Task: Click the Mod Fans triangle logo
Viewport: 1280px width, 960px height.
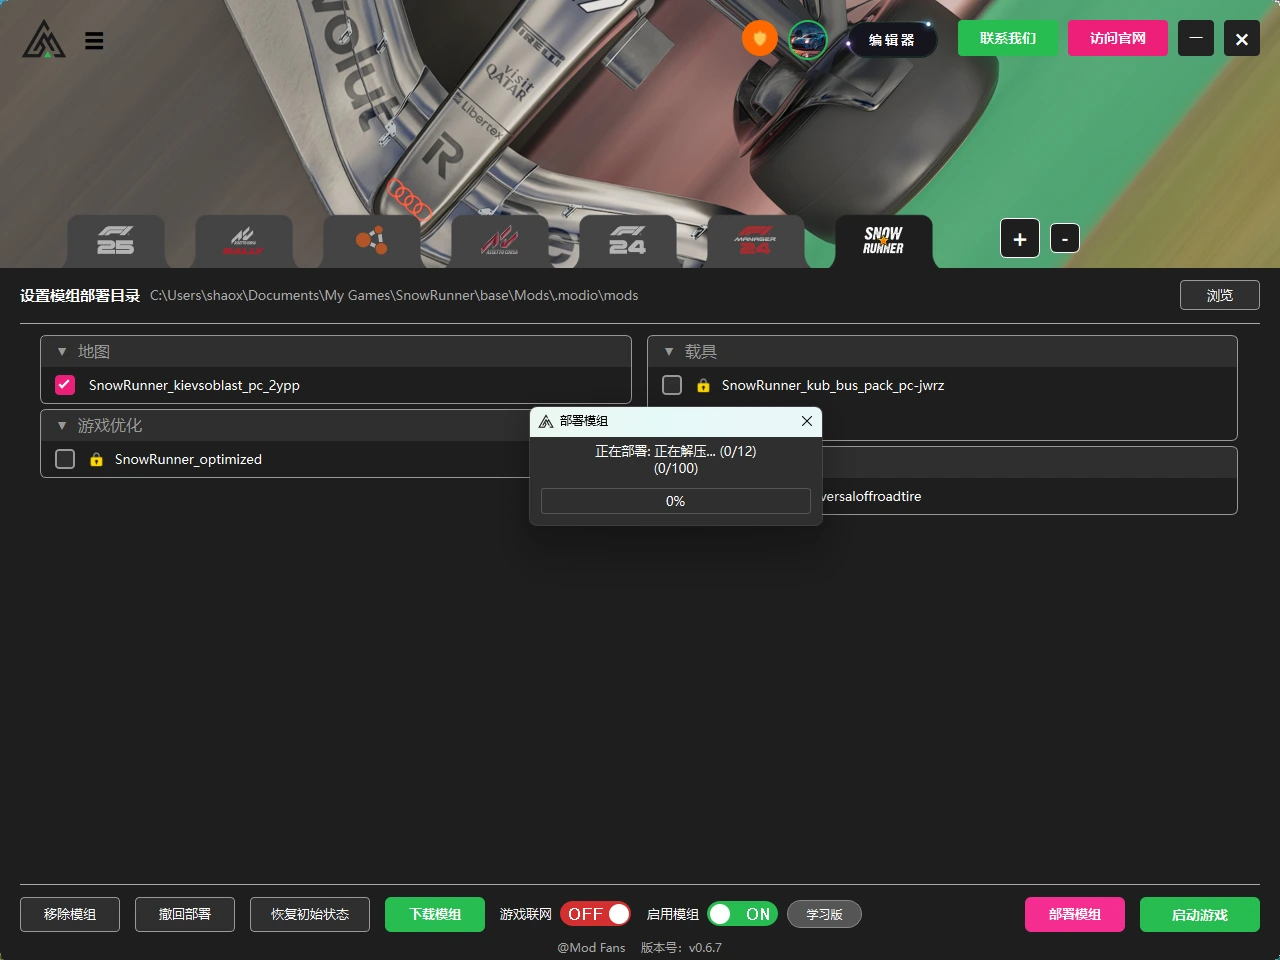Action: point(44,40)
